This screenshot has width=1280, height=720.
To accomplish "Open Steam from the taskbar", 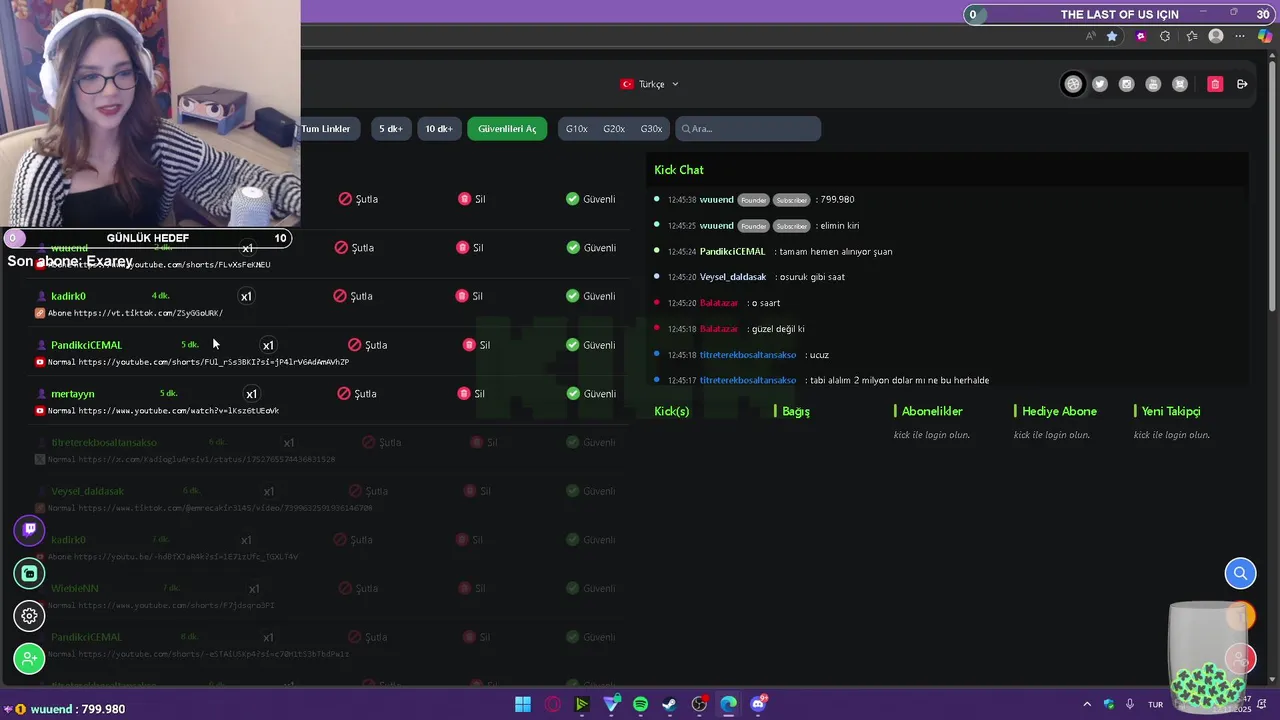I will 669,704.
